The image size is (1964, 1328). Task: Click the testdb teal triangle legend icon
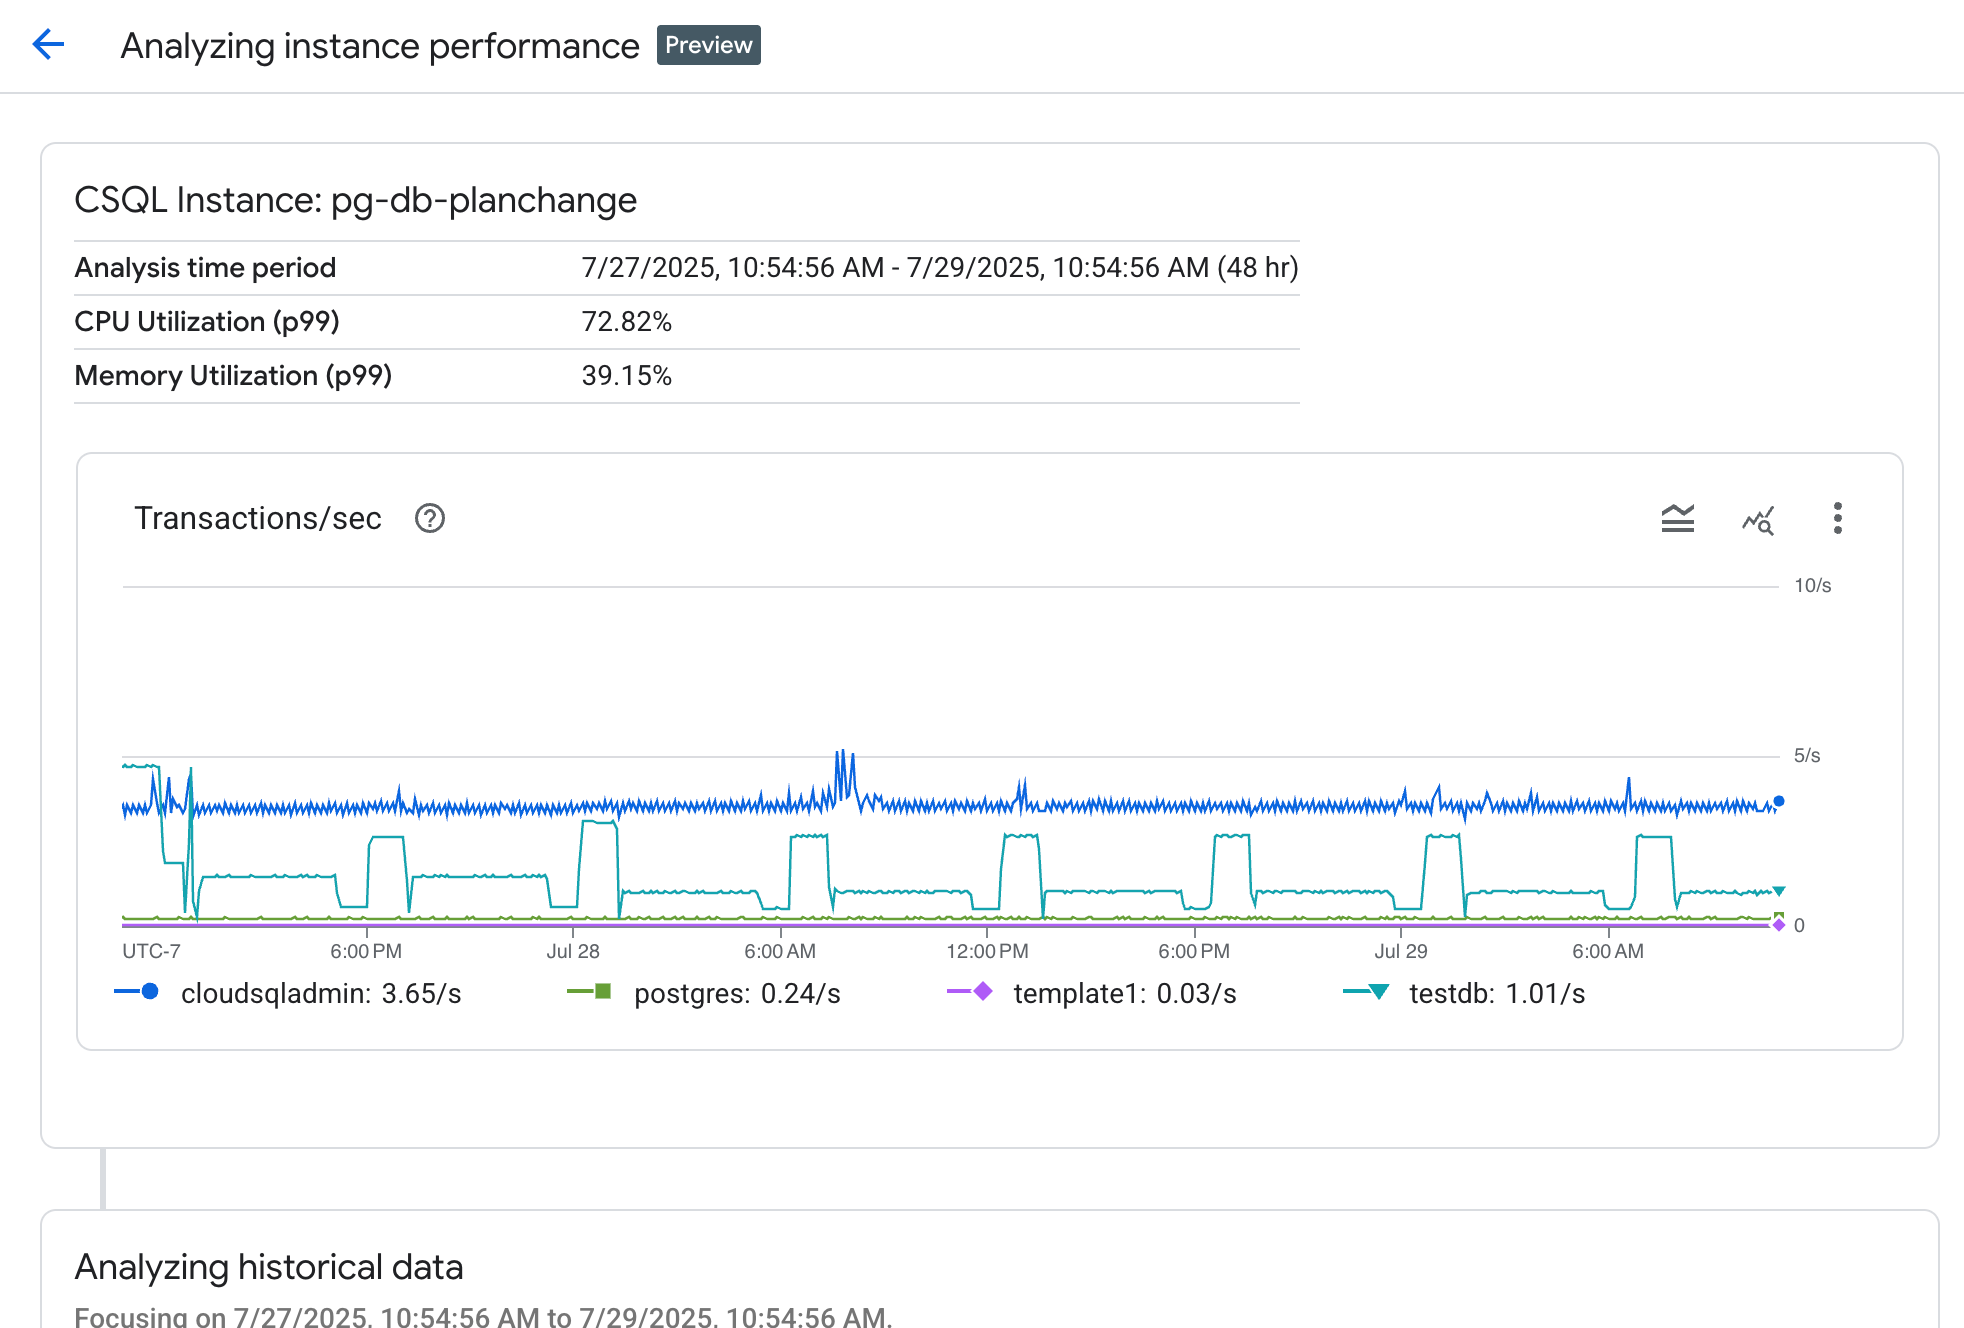[x=1377, y=992]
